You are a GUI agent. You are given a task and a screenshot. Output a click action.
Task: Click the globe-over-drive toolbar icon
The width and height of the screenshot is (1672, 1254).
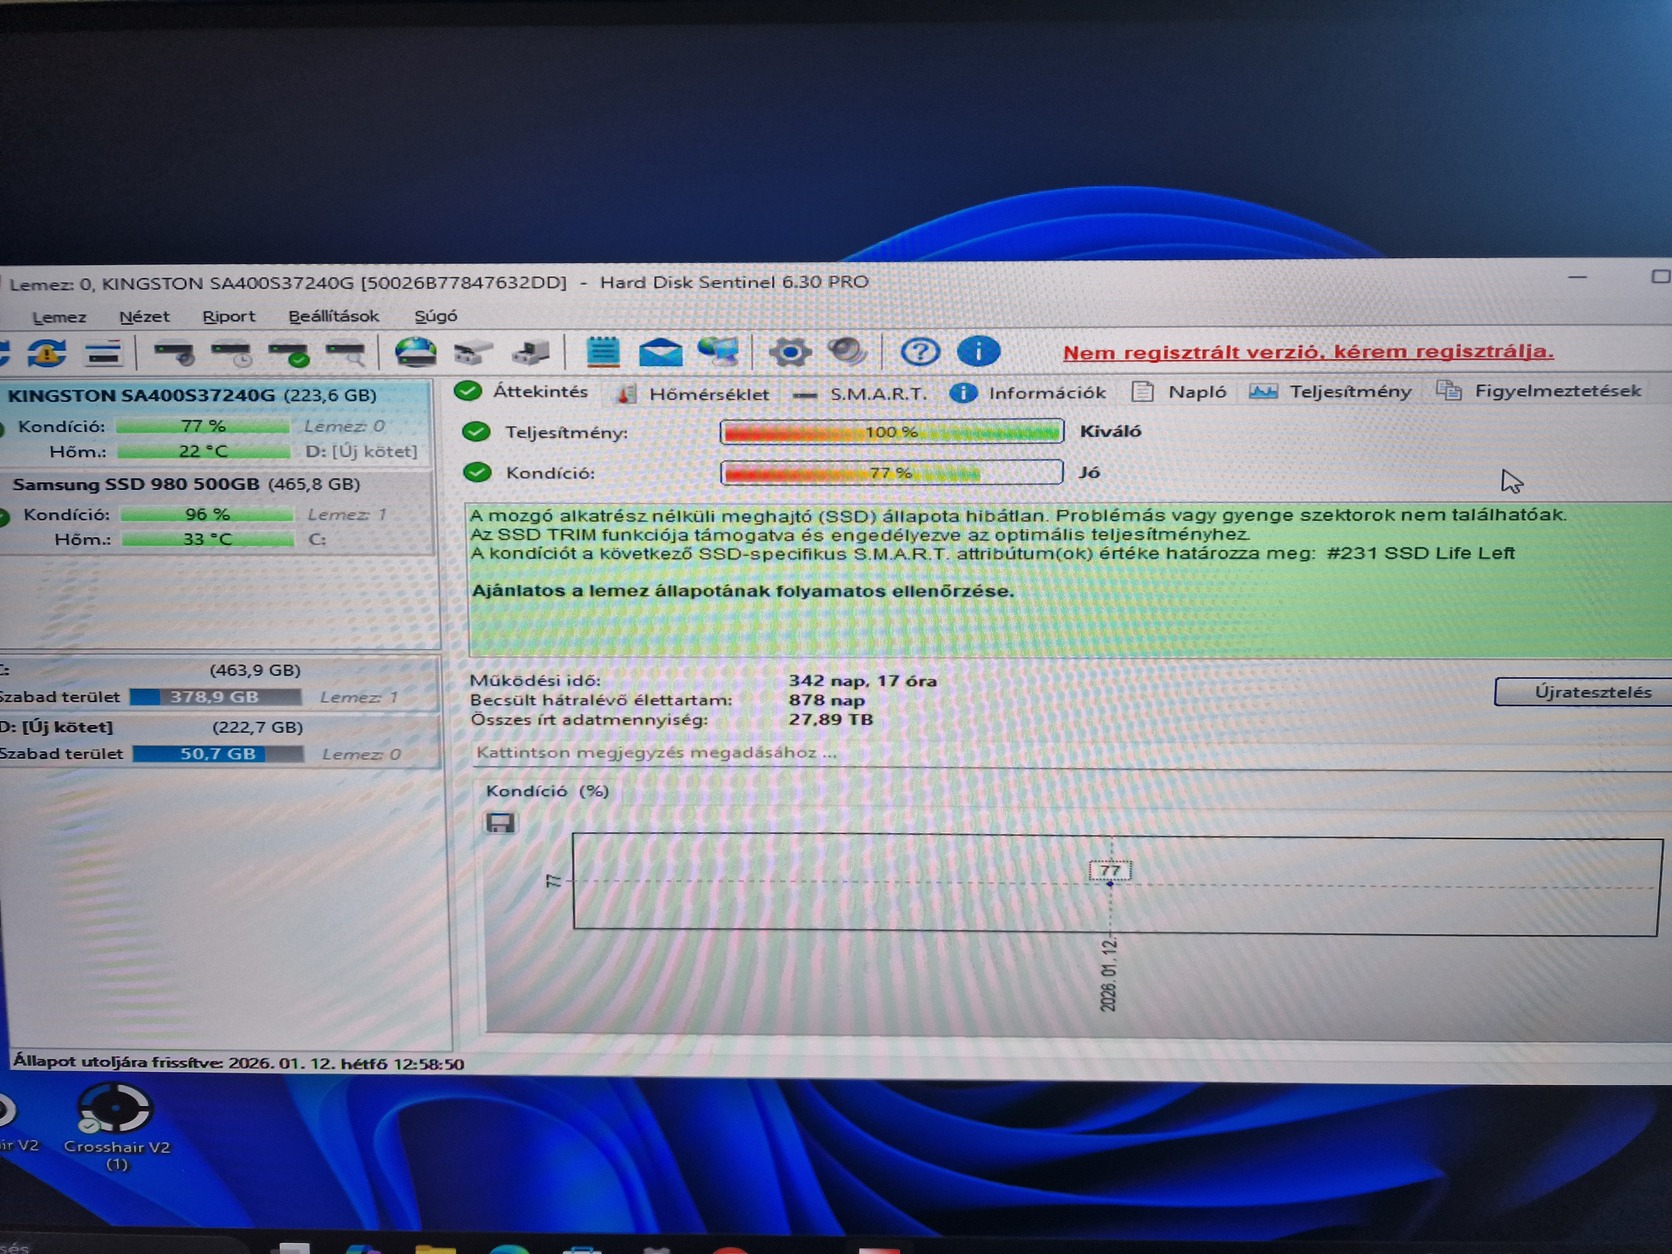pyautogui.click(x=415, y=352)
